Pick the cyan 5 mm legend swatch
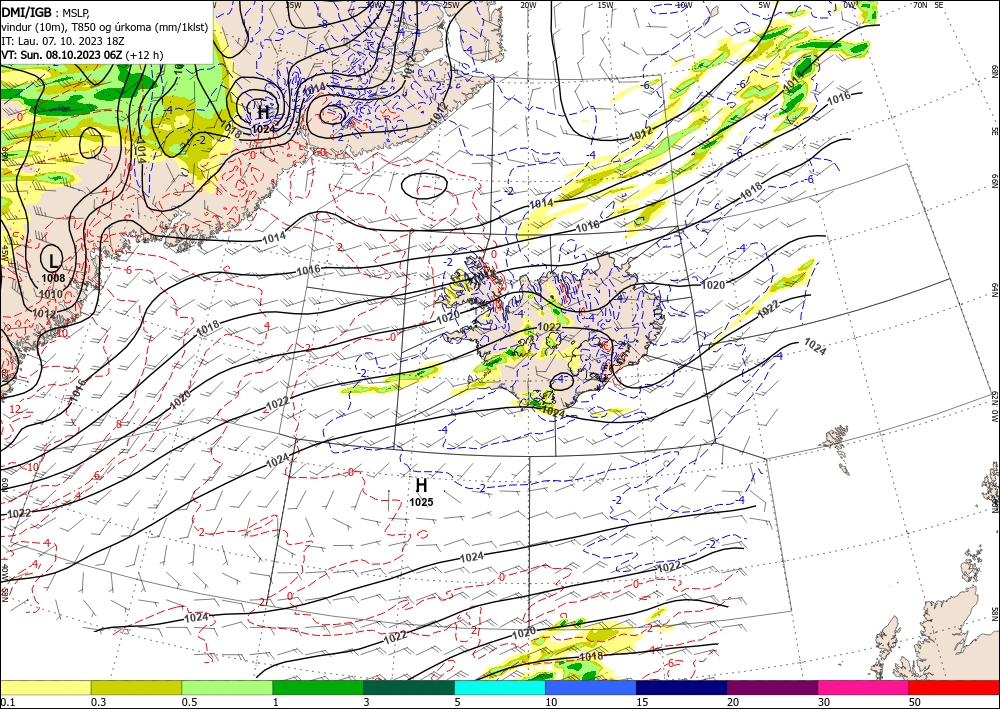This screenshot has width=1000, height=709. coord(500,687)
